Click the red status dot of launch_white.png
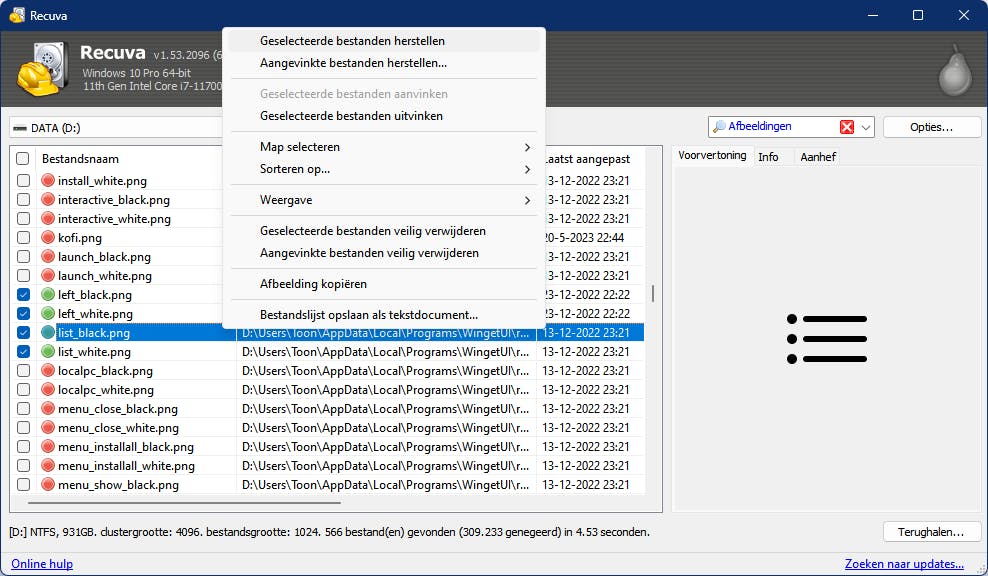 48,275
